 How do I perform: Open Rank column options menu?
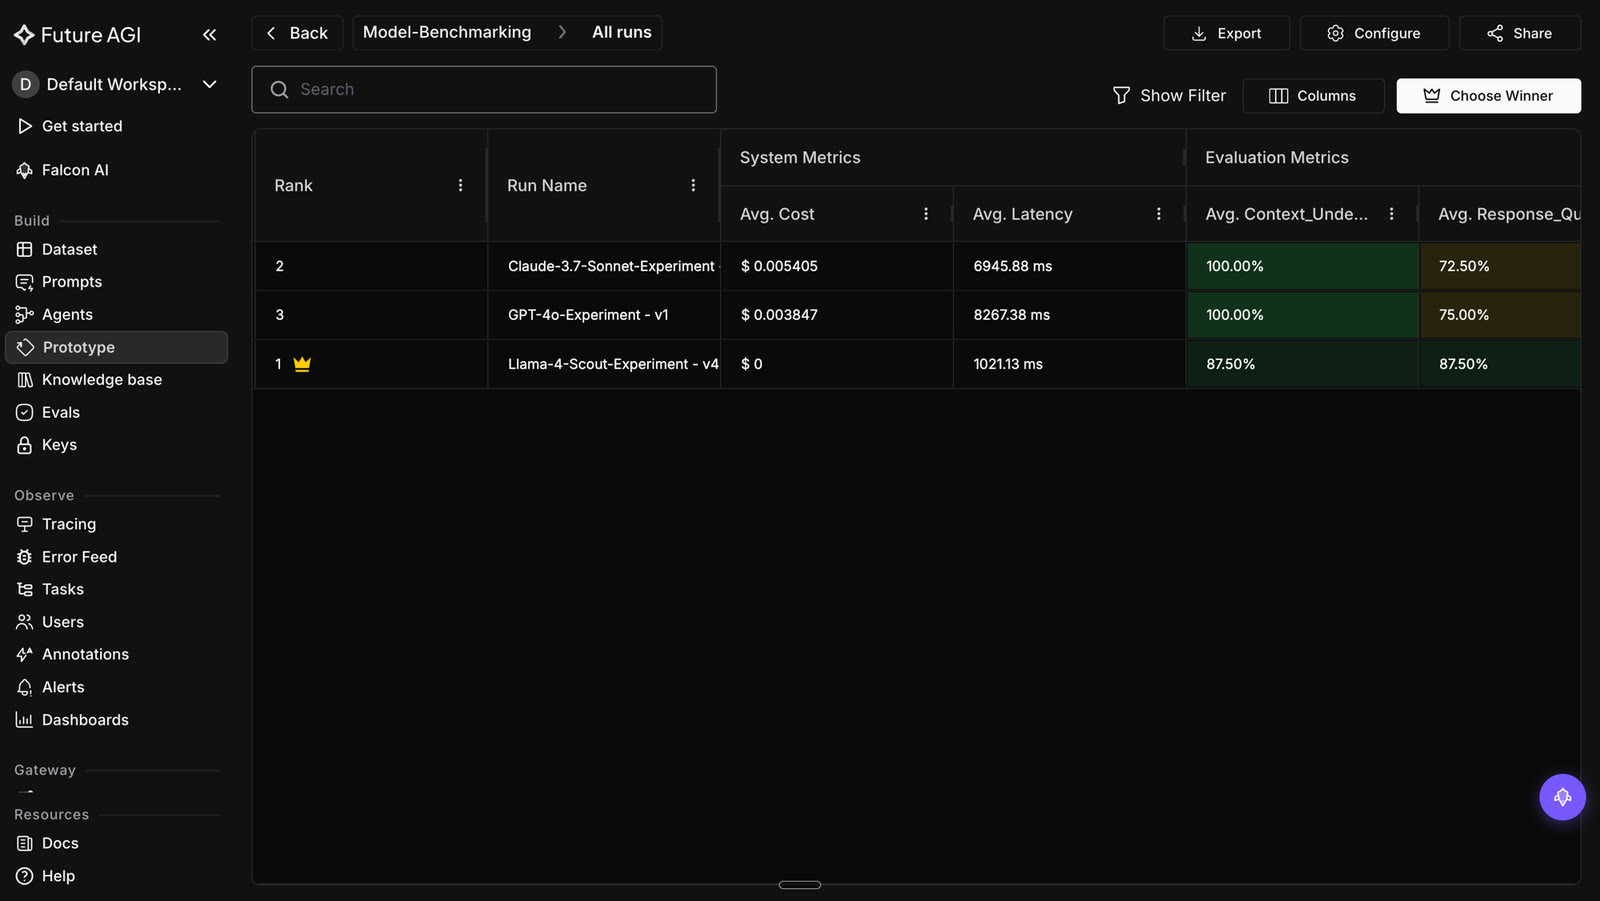460,185
